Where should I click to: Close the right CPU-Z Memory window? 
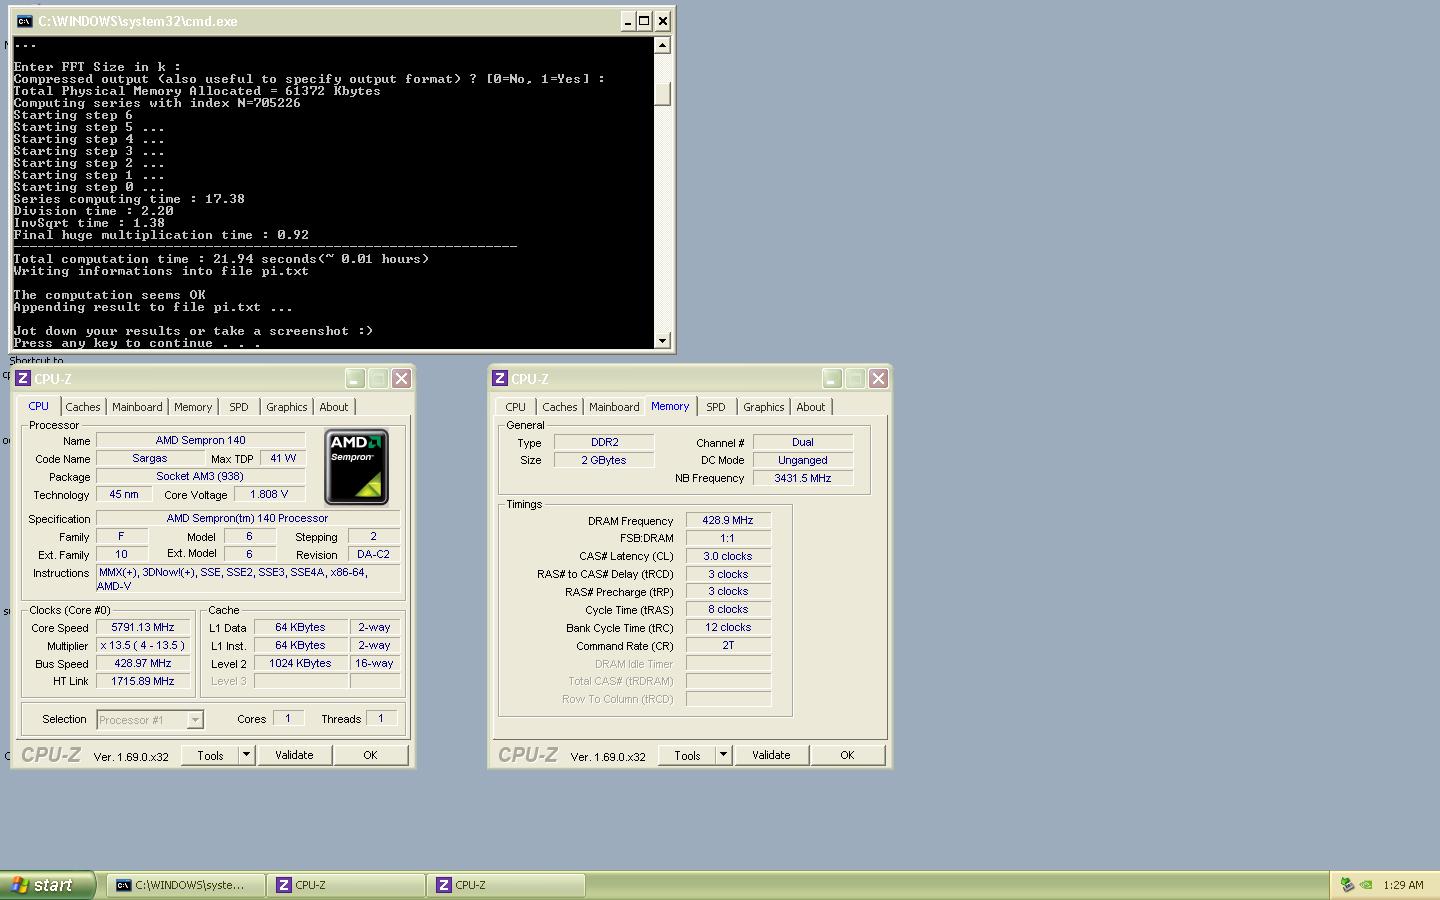coord(878,378)
